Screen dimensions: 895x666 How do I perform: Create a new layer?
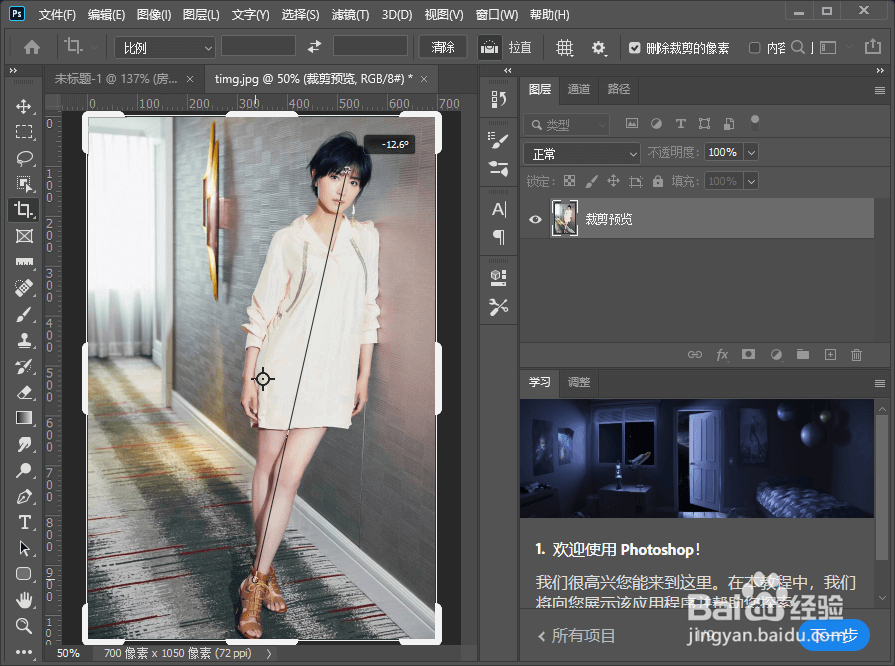point(831,354)
